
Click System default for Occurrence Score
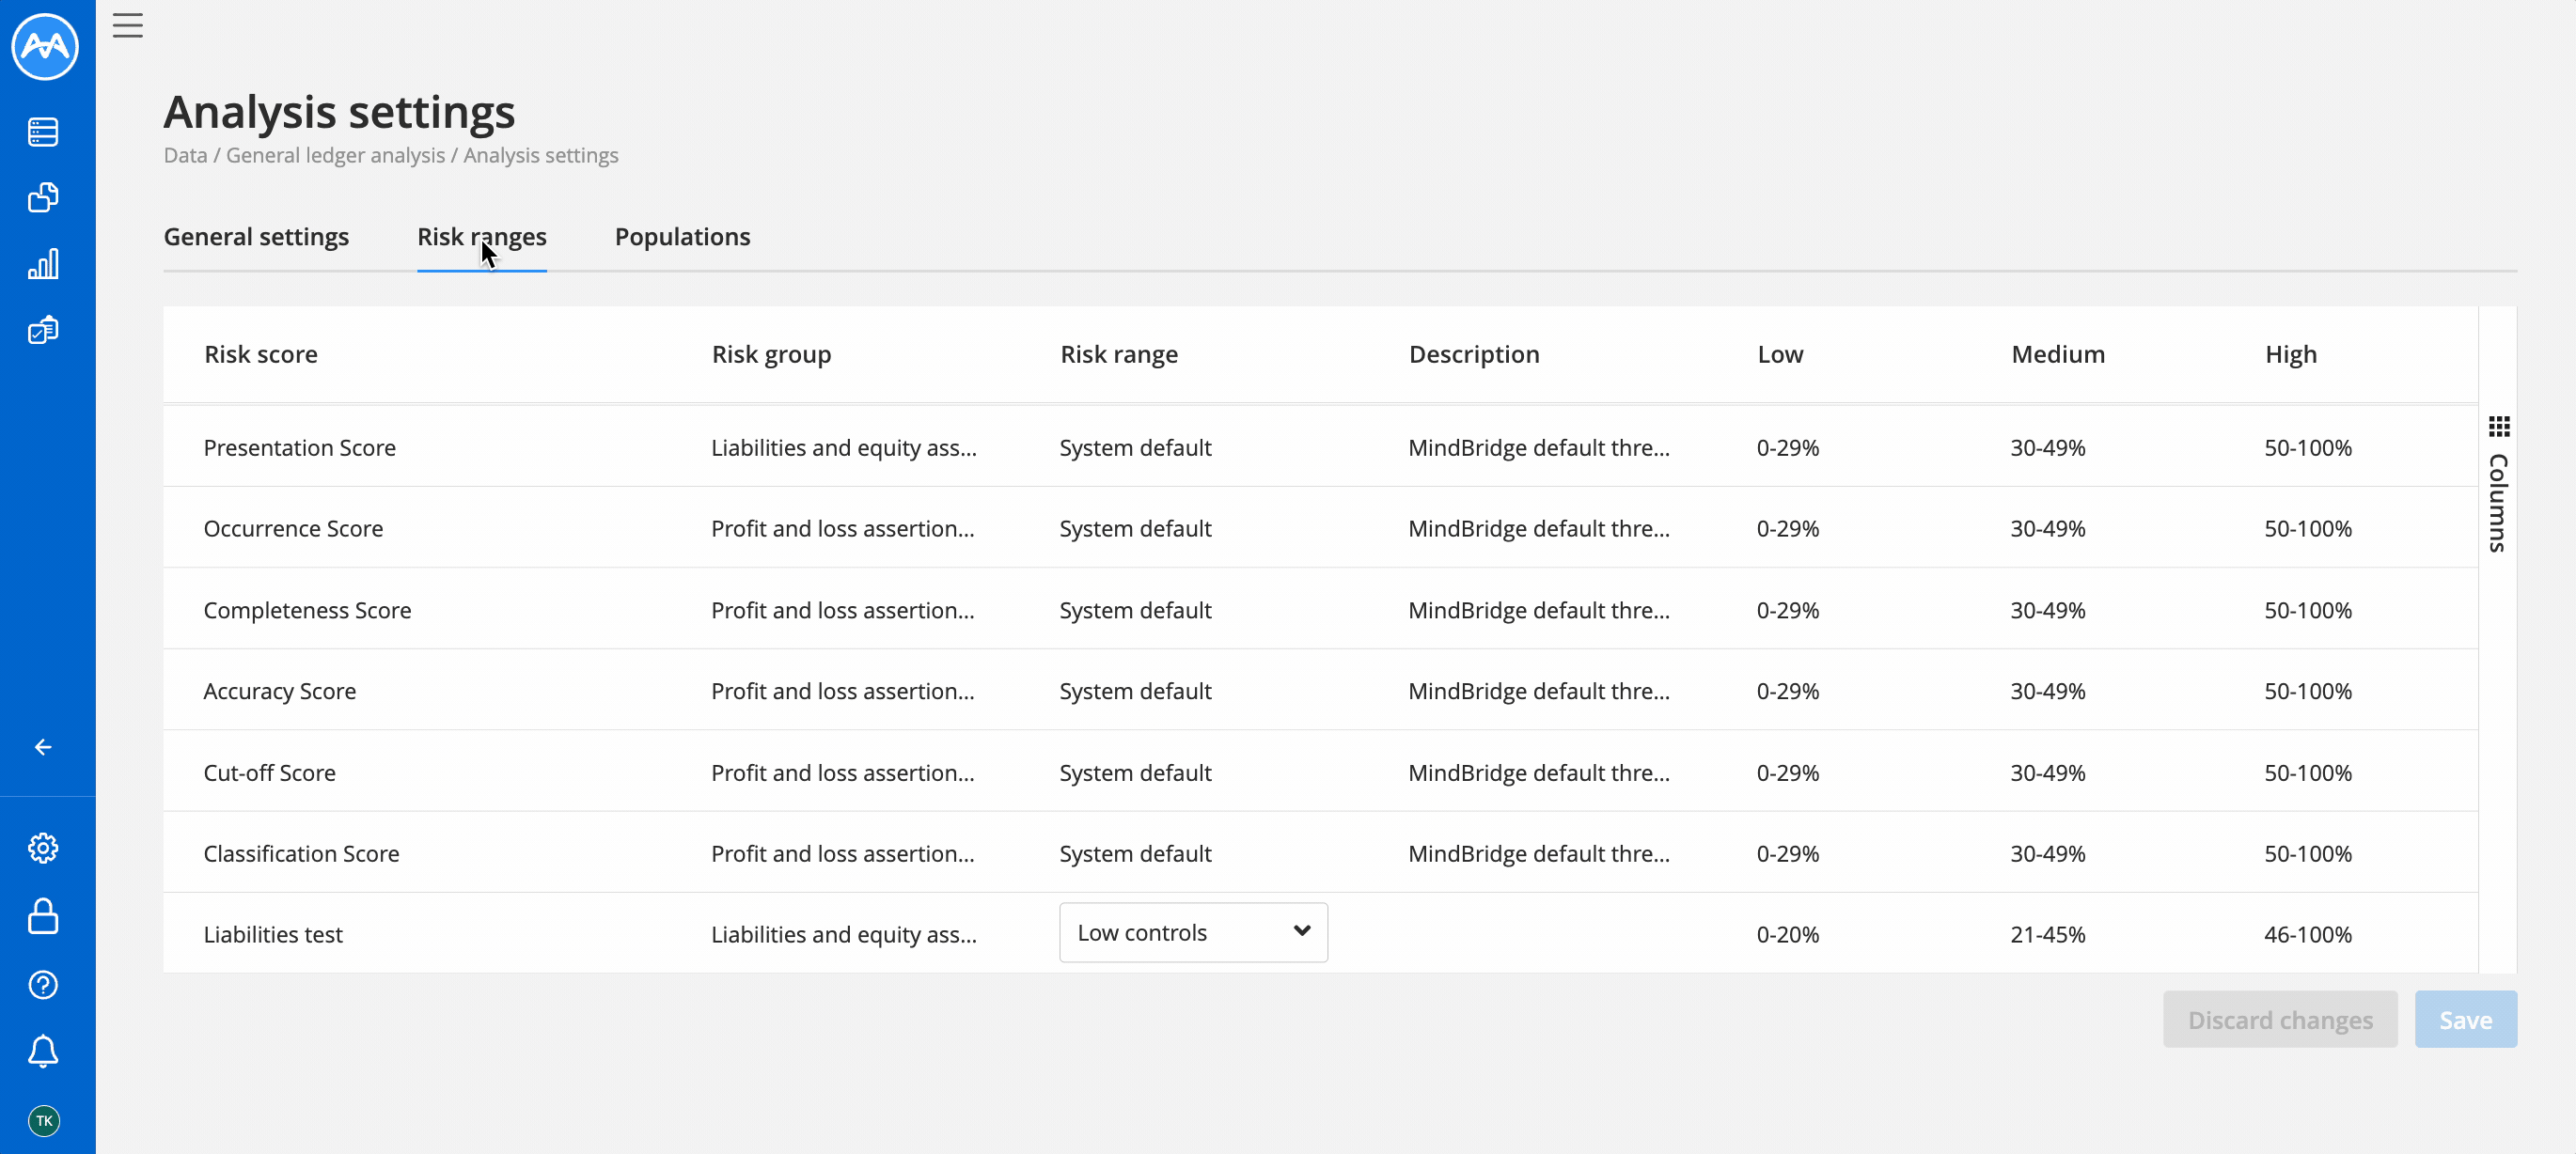point(1135,529)
